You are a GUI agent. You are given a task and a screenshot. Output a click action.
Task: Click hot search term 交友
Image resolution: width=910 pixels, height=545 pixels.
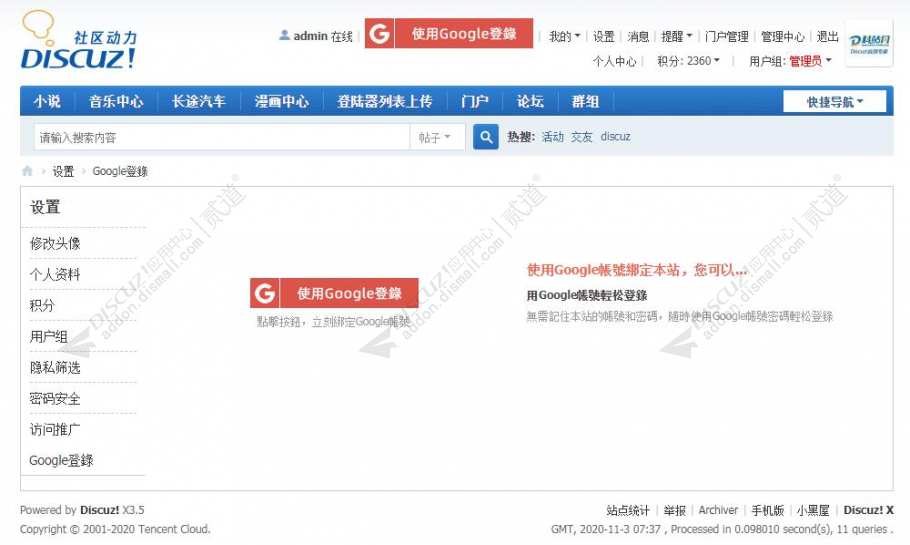pyautogui.click(x=582, y=137)
